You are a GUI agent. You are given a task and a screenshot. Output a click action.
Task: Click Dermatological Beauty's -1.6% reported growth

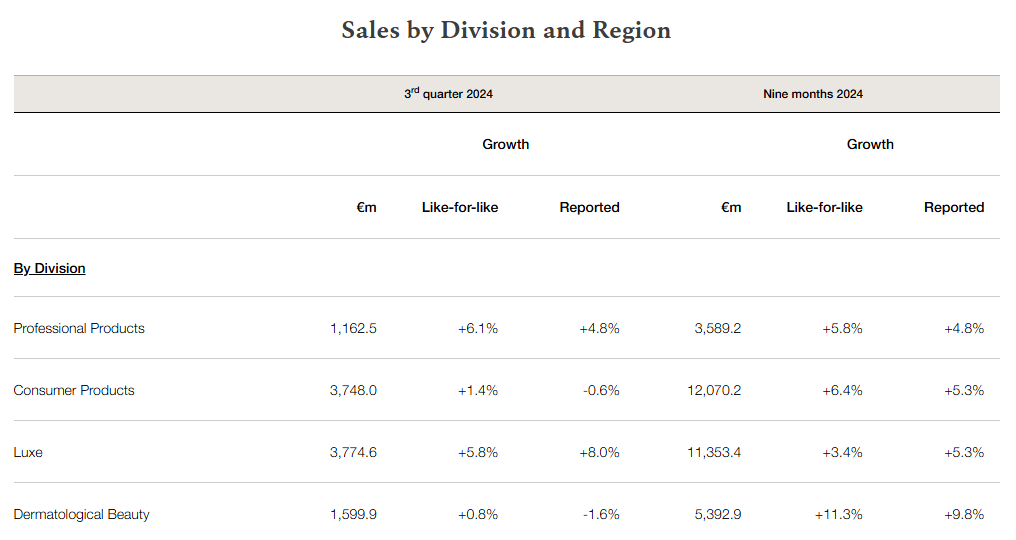click(x=600, y=514)
